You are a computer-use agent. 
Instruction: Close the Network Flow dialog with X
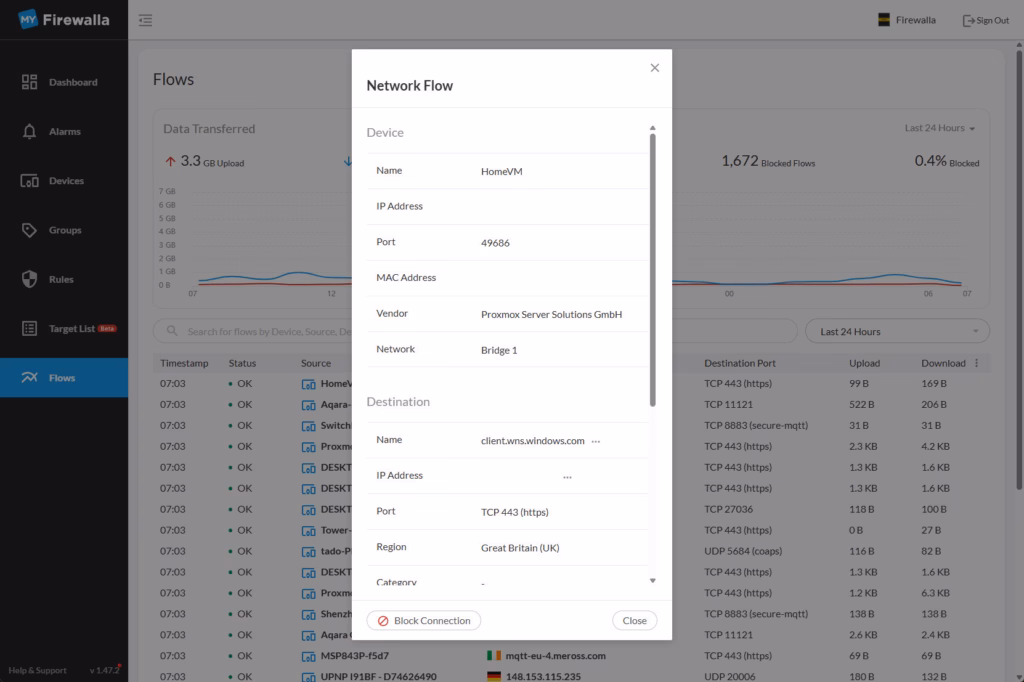[x=655, y=68]
